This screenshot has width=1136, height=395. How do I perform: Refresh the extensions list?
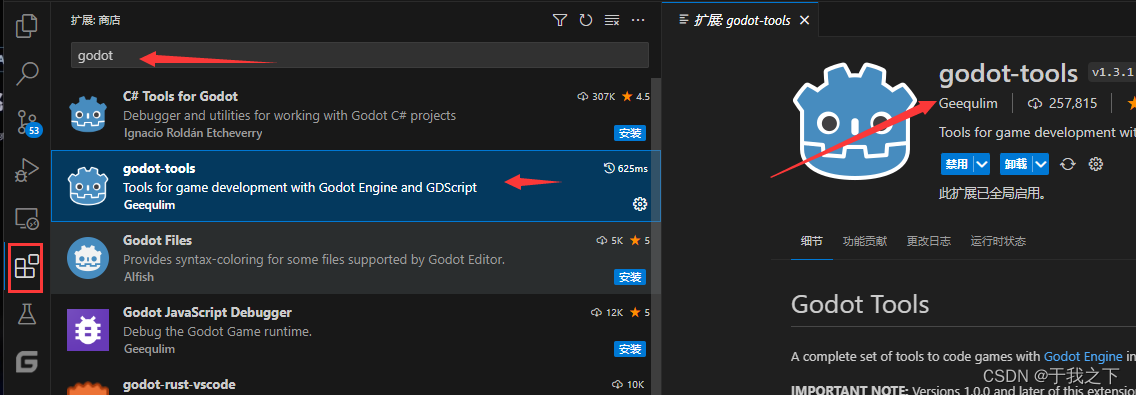(585, 20)
